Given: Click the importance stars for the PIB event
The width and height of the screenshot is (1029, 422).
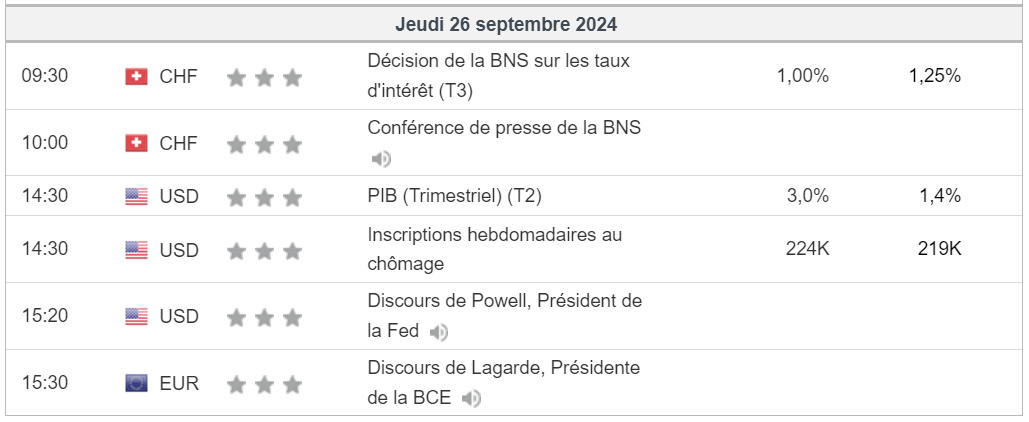Looking at the screenshot, I should 264,197.
